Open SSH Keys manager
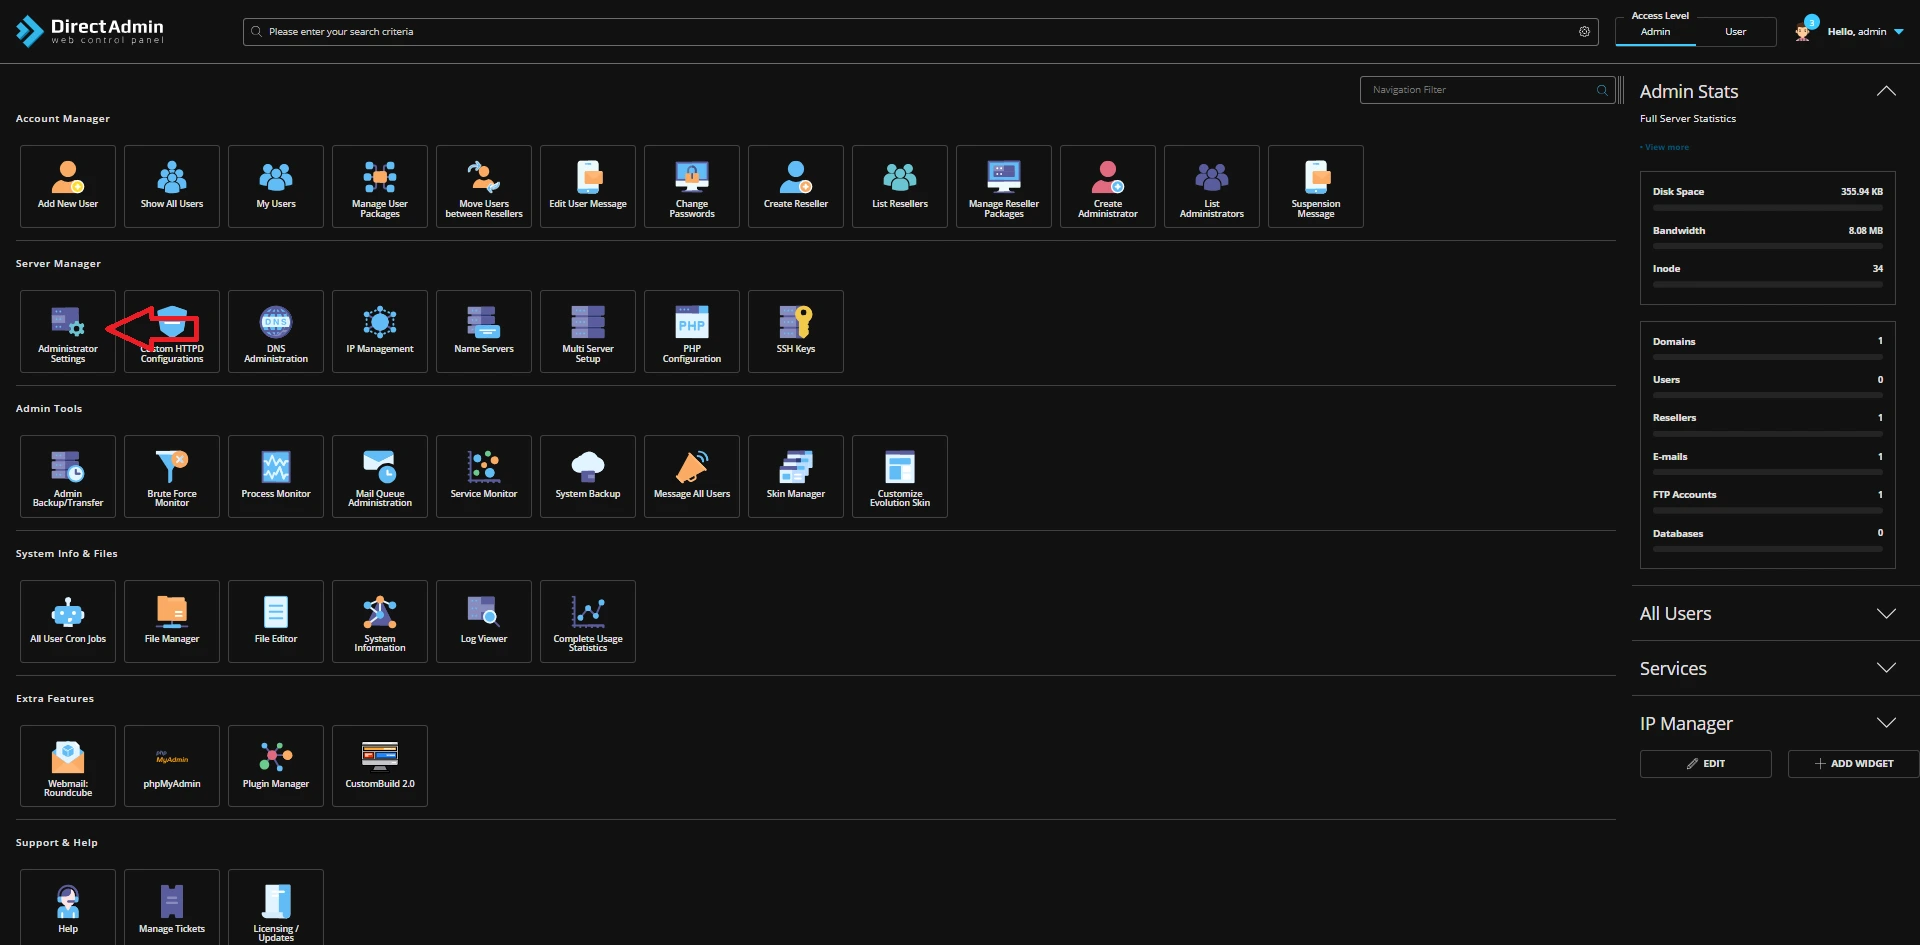The width and height of the screenshot is (1920, 945). [795, 331]
